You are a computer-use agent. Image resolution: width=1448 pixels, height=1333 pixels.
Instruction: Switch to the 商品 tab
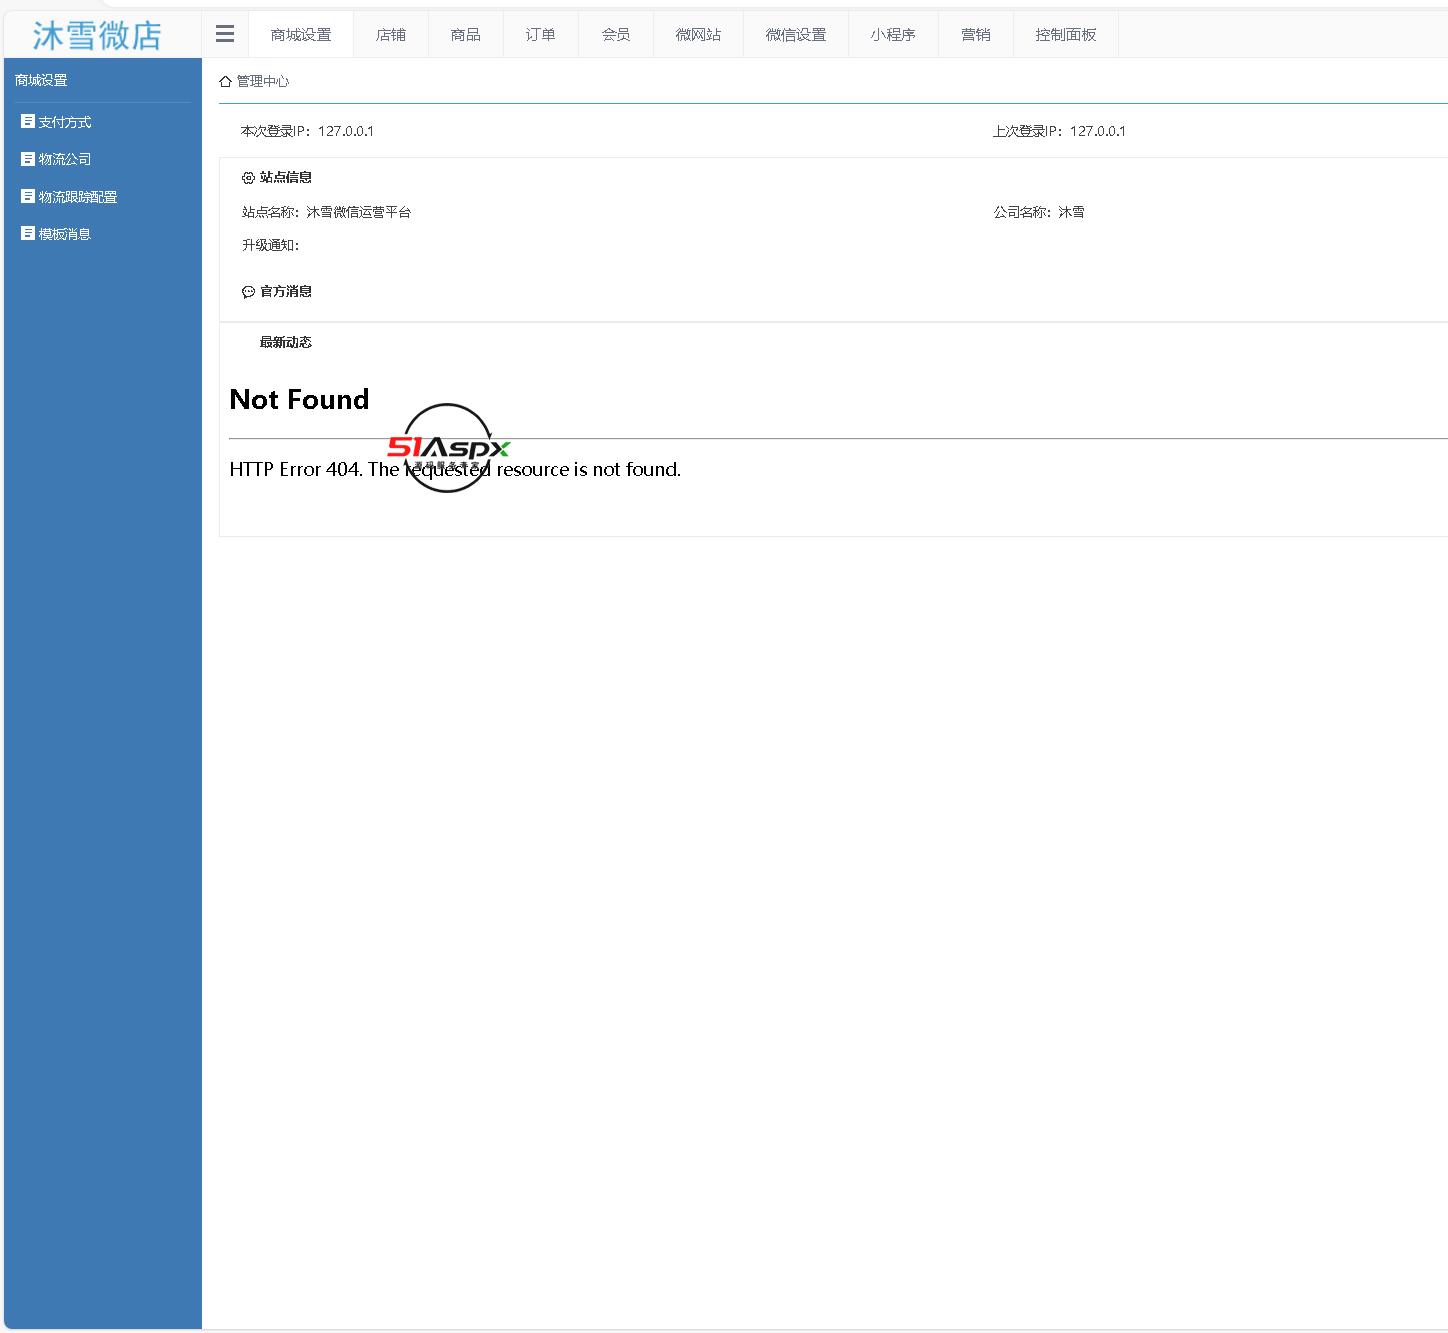(466, 35)
